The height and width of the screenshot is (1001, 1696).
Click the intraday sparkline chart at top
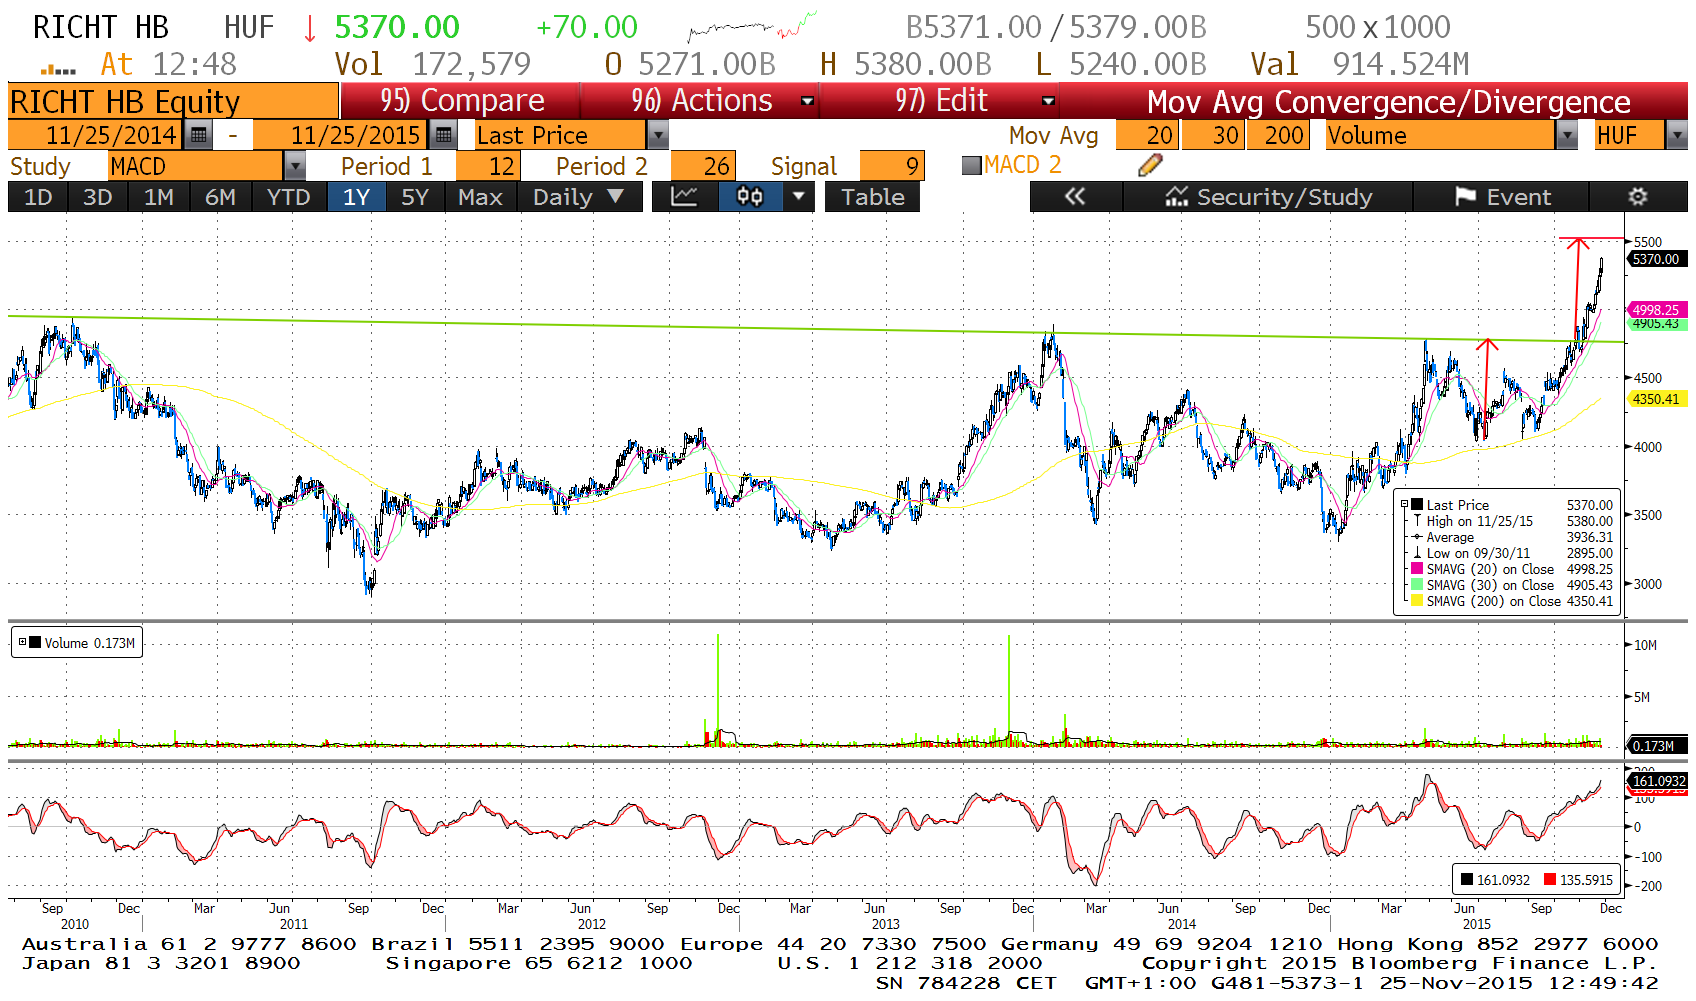[x=752, y=27]
